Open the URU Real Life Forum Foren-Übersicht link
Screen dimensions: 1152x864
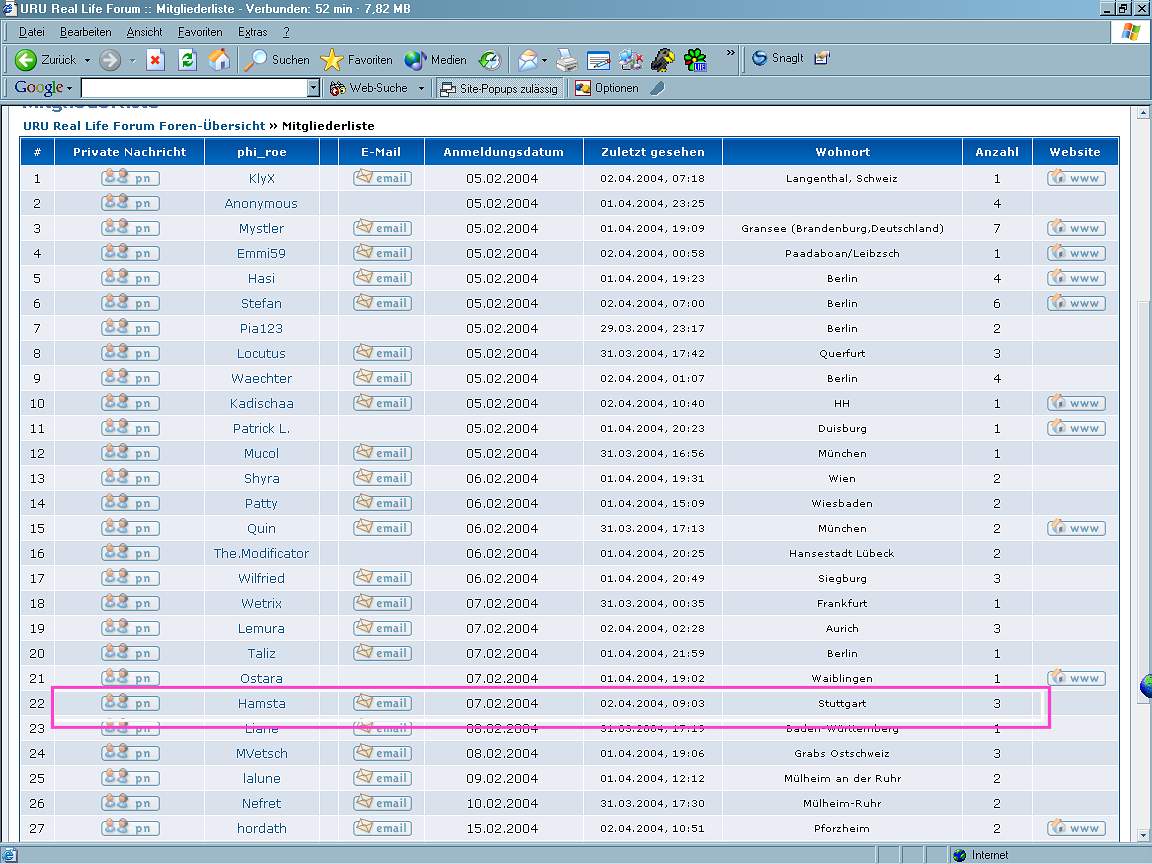pyautogui.click(x=143, y=126)
